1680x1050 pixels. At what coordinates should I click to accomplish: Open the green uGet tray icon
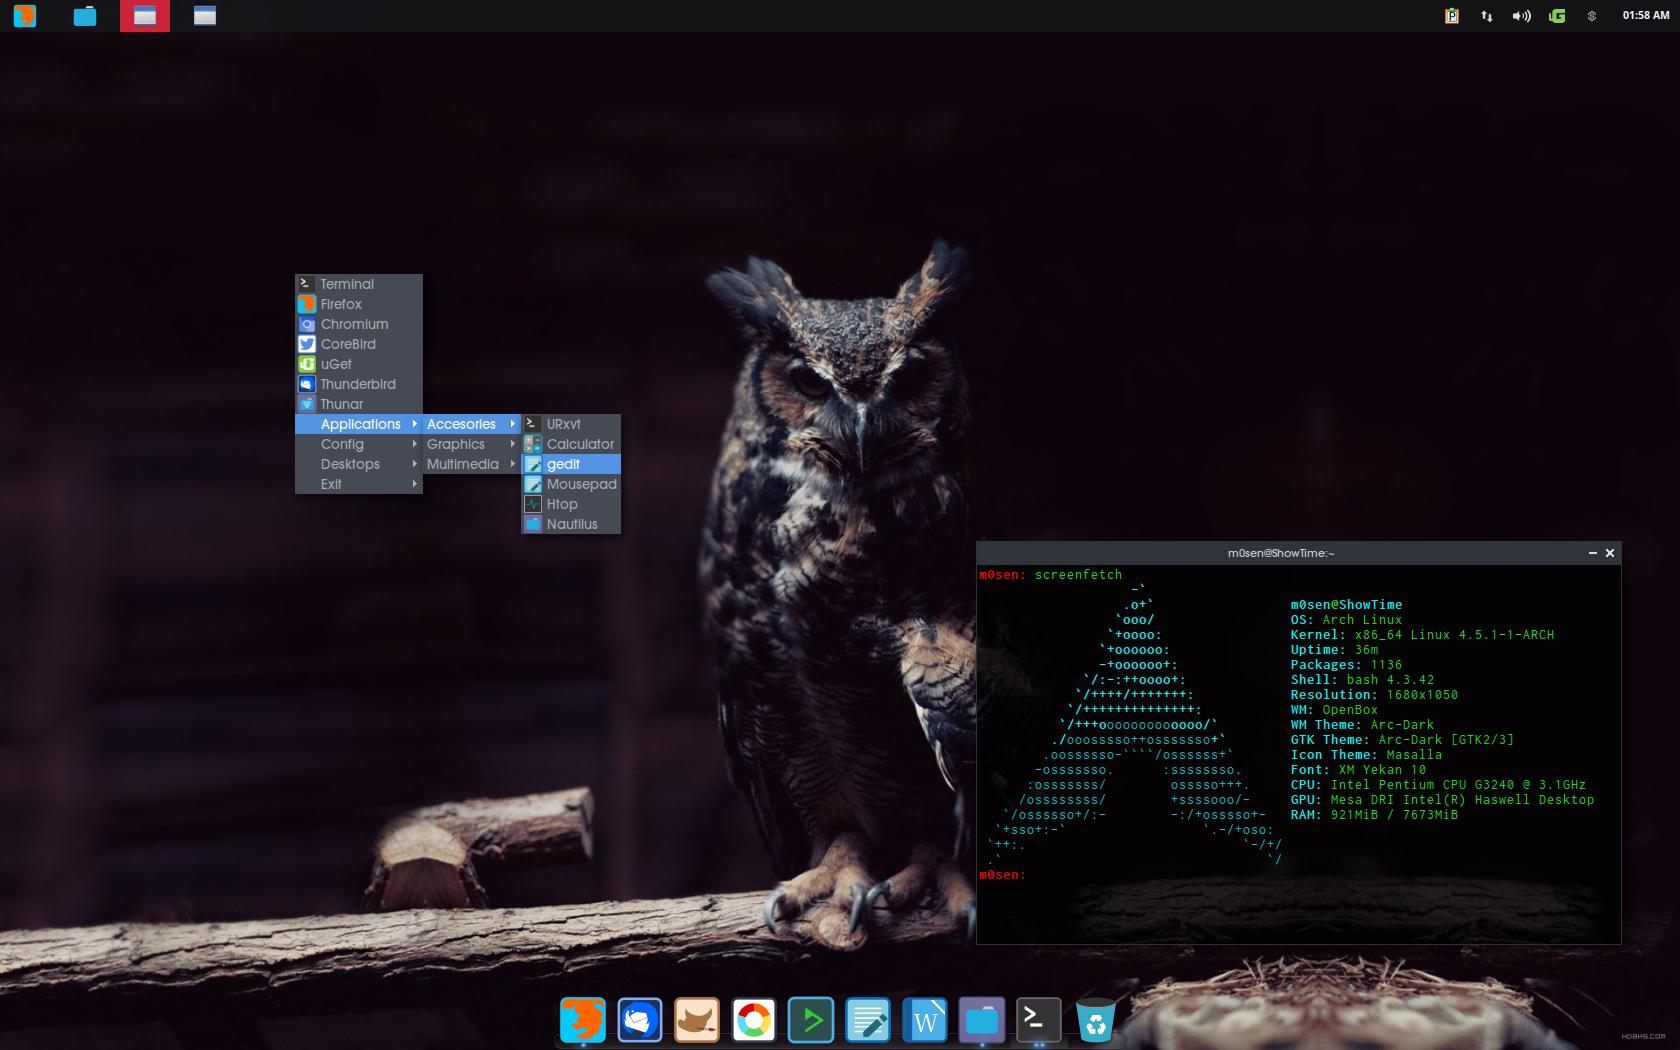coord(1557,16)
